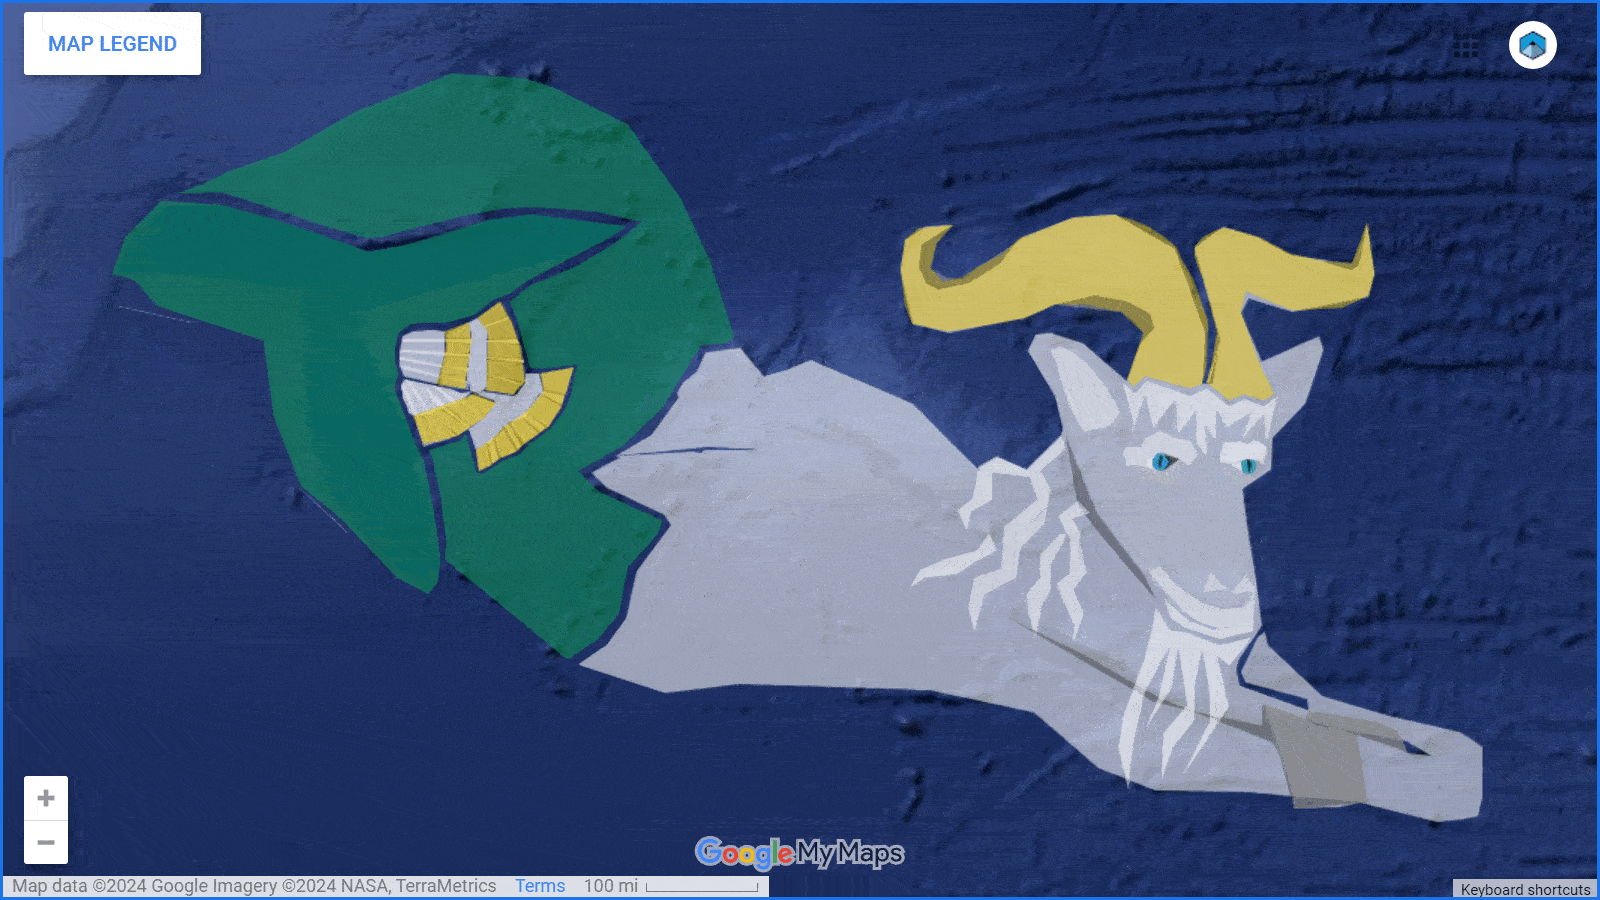Zoom in with the plus button
This screenshot has height=900, width=1600.
pos(46,798)
